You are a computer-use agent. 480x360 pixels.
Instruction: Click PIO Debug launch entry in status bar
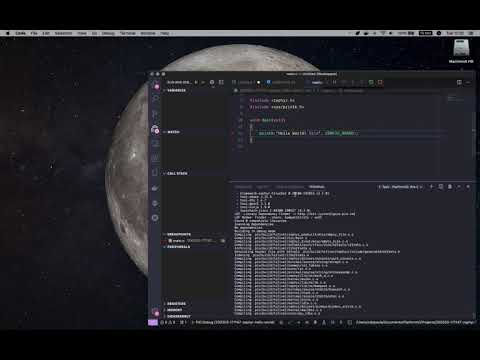(233, 322)
